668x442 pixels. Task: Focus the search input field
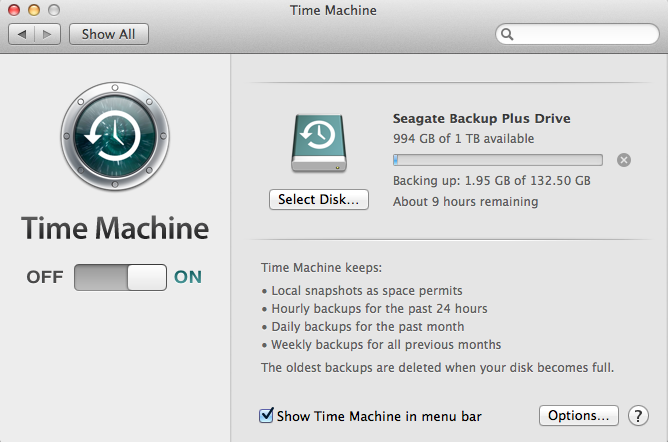click(577, 34)
